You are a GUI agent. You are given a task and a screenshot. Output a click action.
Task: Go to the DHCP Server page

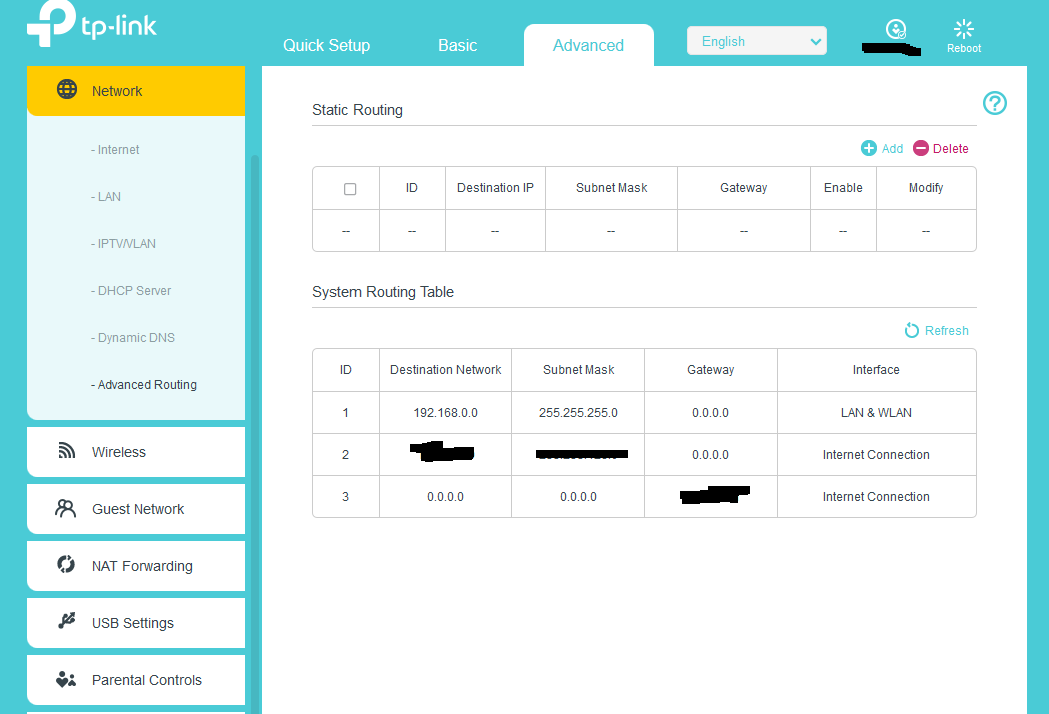(134, 291)
